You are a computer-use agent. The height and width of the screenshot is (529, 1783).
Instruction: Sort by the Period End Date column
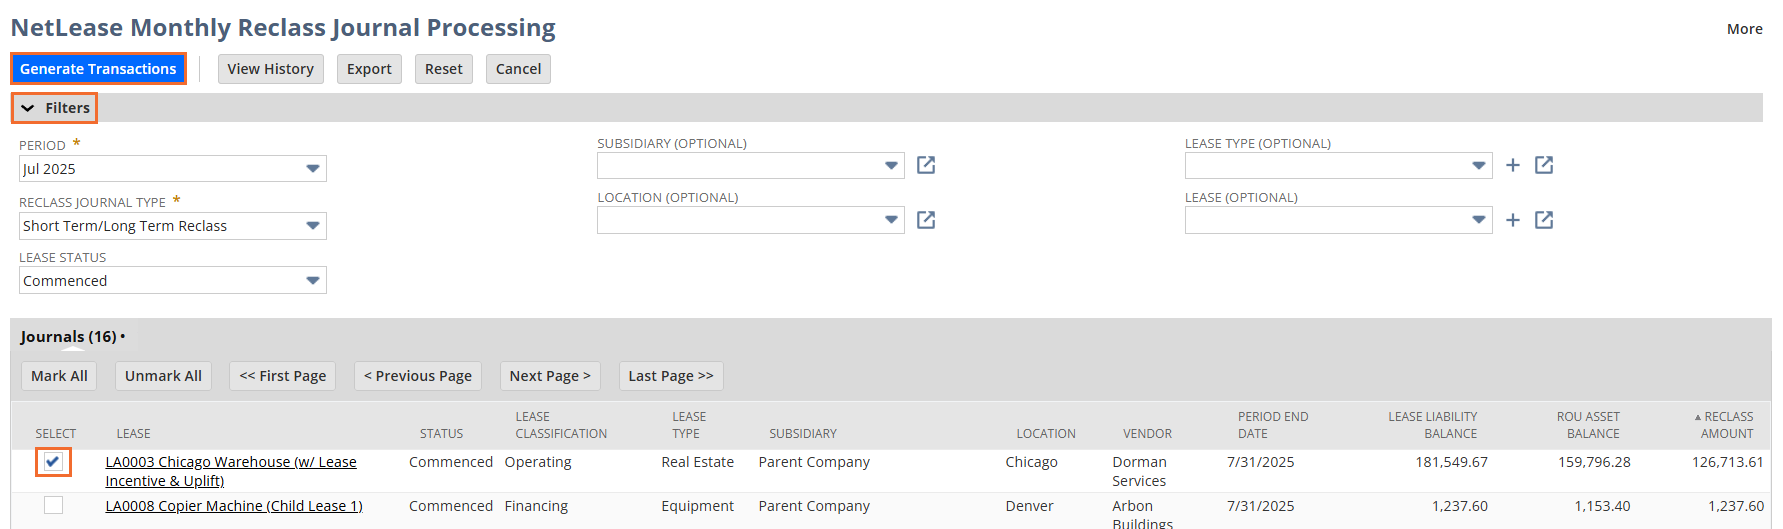point(1273,425)
